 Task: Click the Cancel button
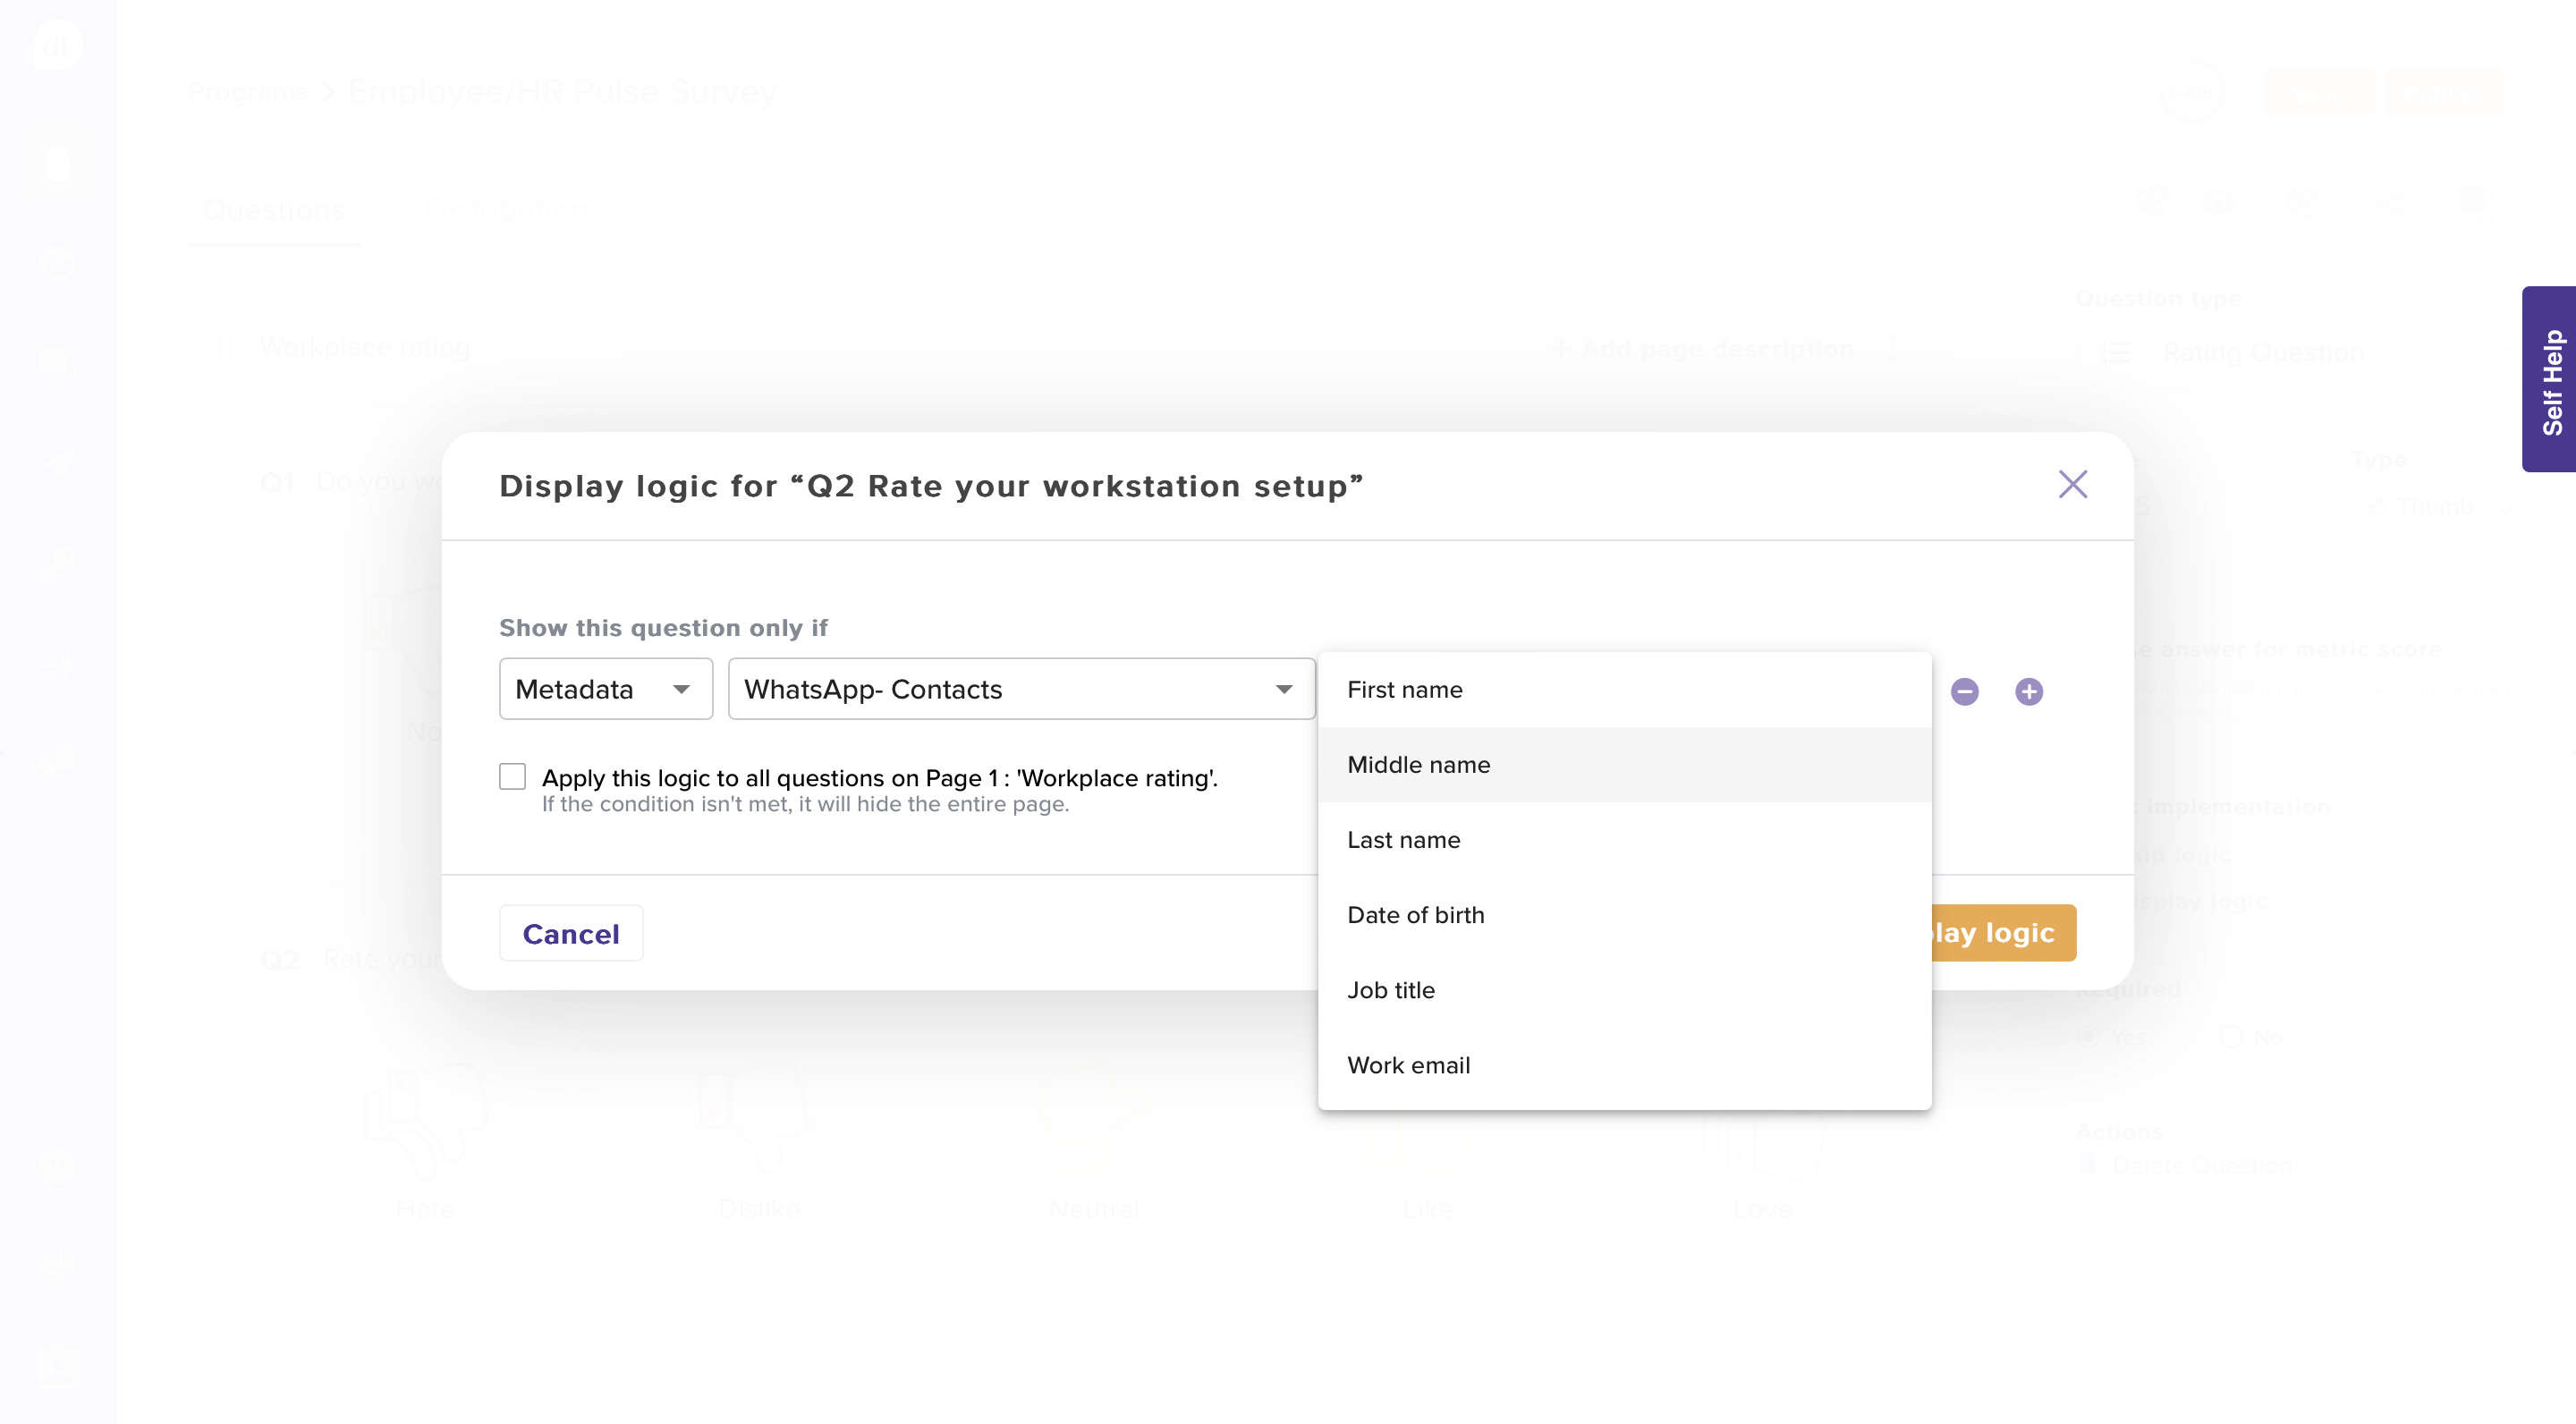tap(571, 933)
